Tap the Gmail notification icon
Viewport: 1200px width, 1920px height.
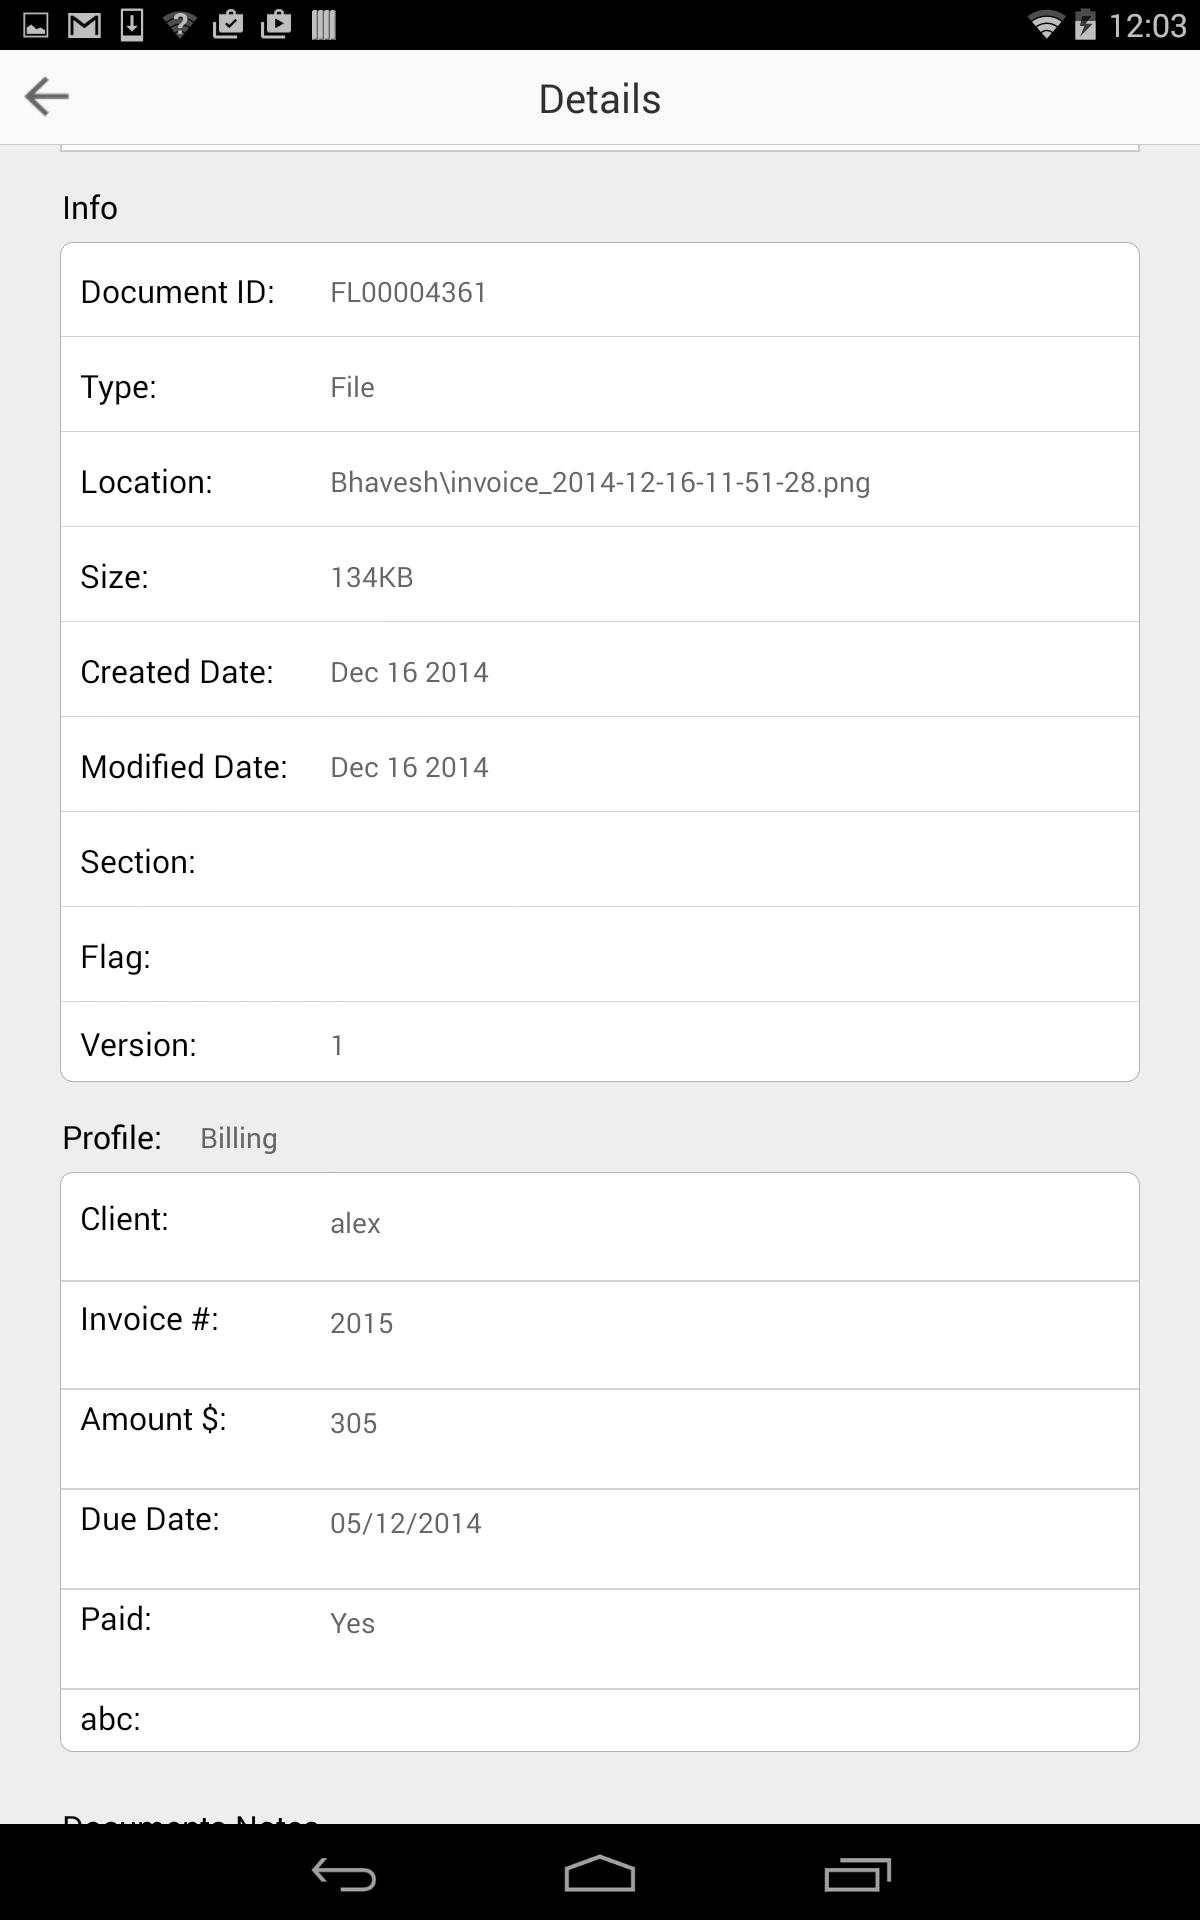(x=84, y=25)
